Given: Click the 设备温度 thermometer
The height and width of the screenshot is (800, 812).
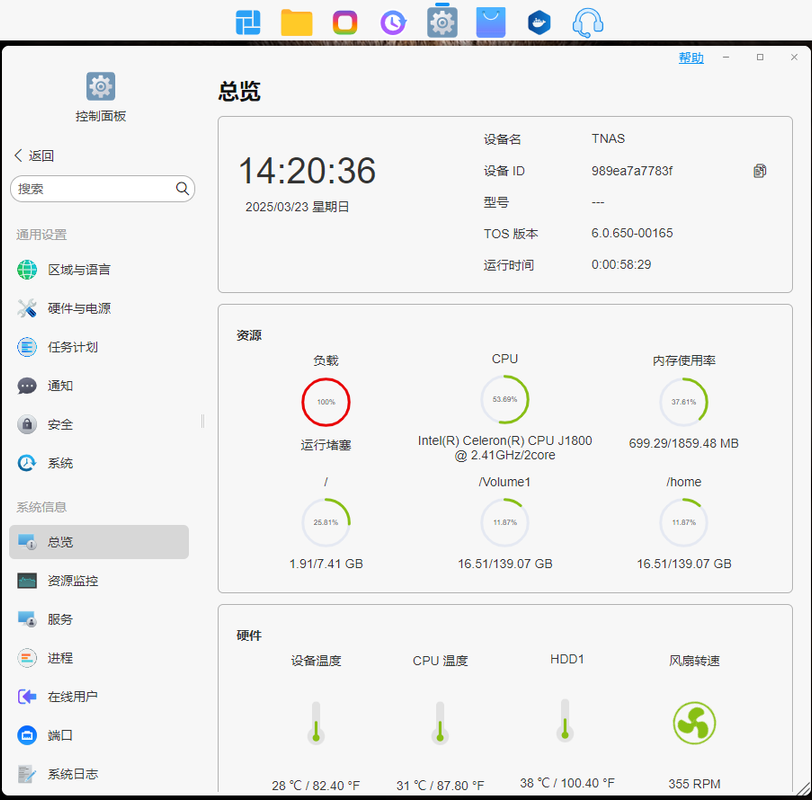Looking at the screenshot, I should click(x=316, y=723).
